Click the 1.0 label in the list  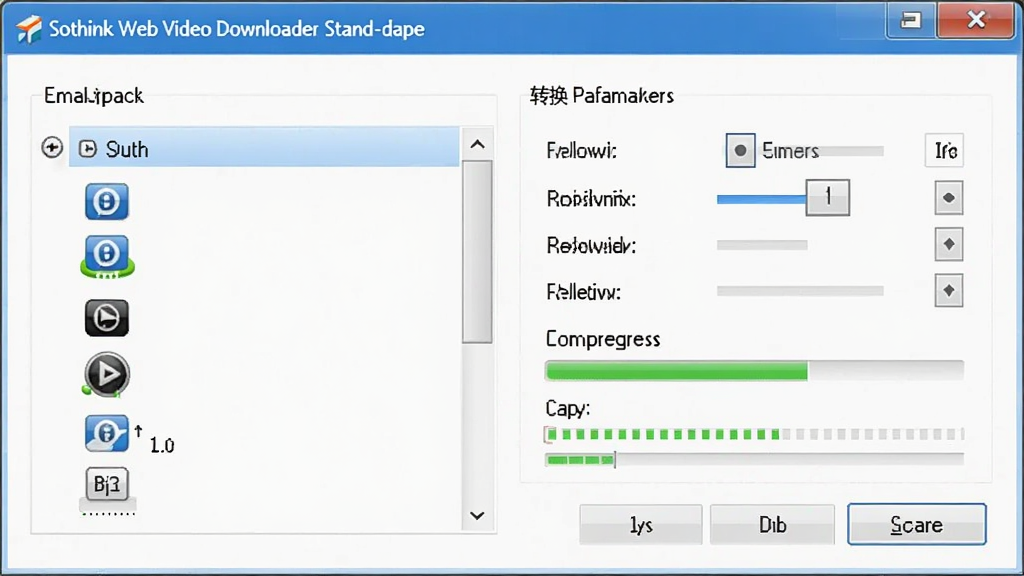tap(161, 446)
